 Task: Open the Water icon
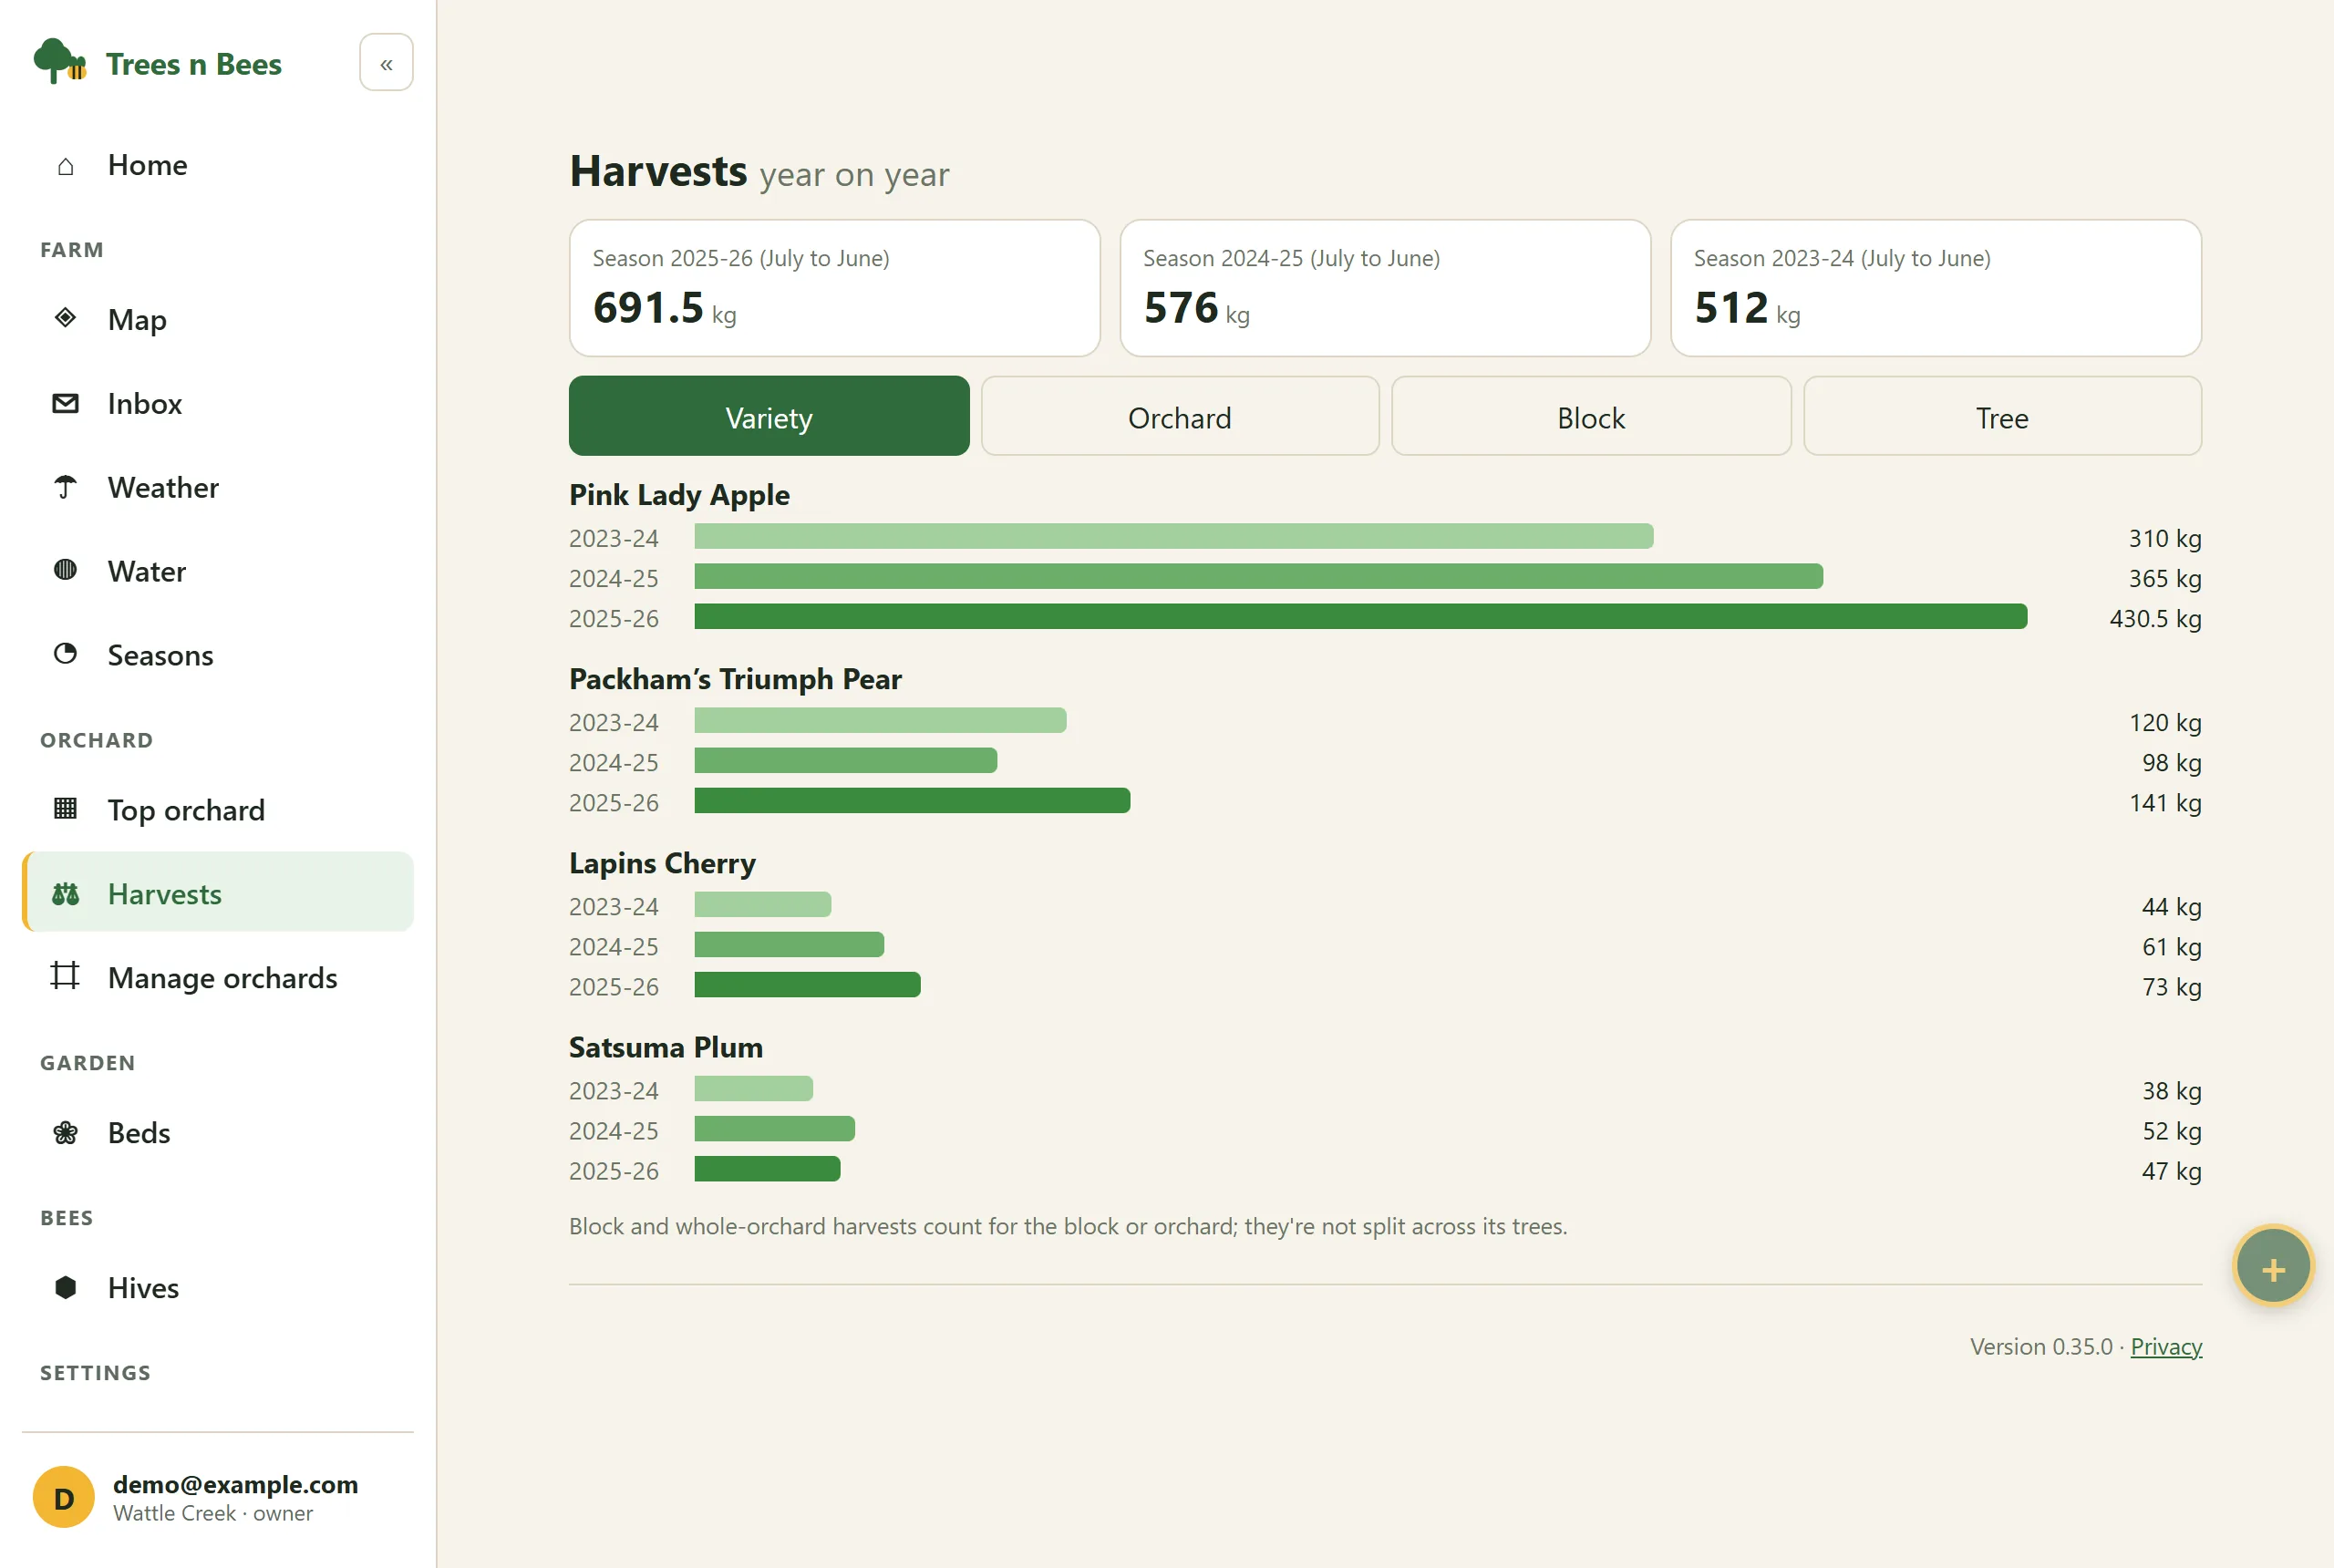65,570
